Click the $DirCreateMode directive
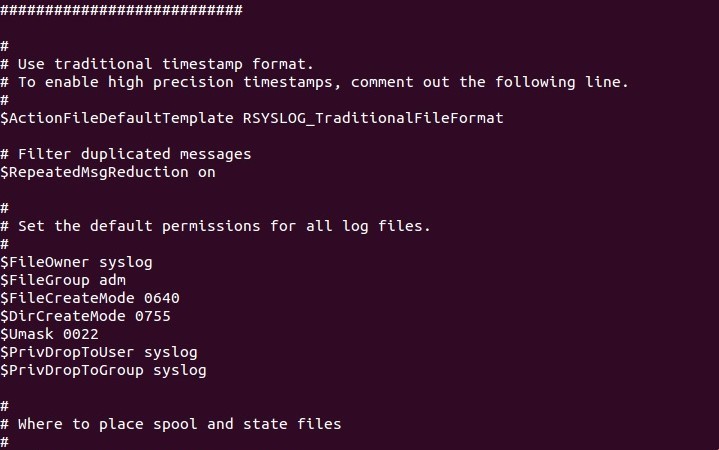The height and width of the screenshot is (450, 719). (x=63, y=316)
